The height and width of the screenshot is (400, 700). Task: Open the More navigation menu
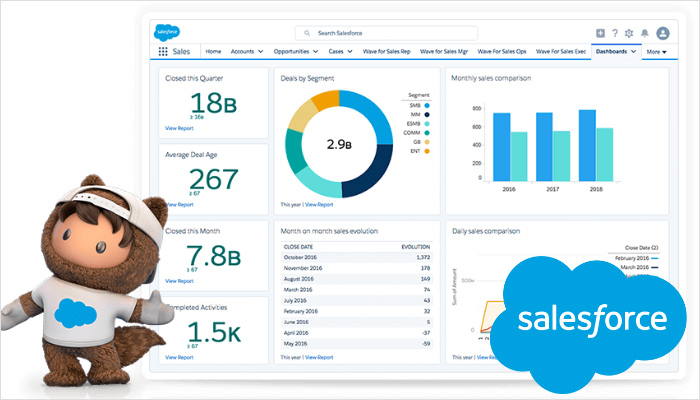coord(656,52)
